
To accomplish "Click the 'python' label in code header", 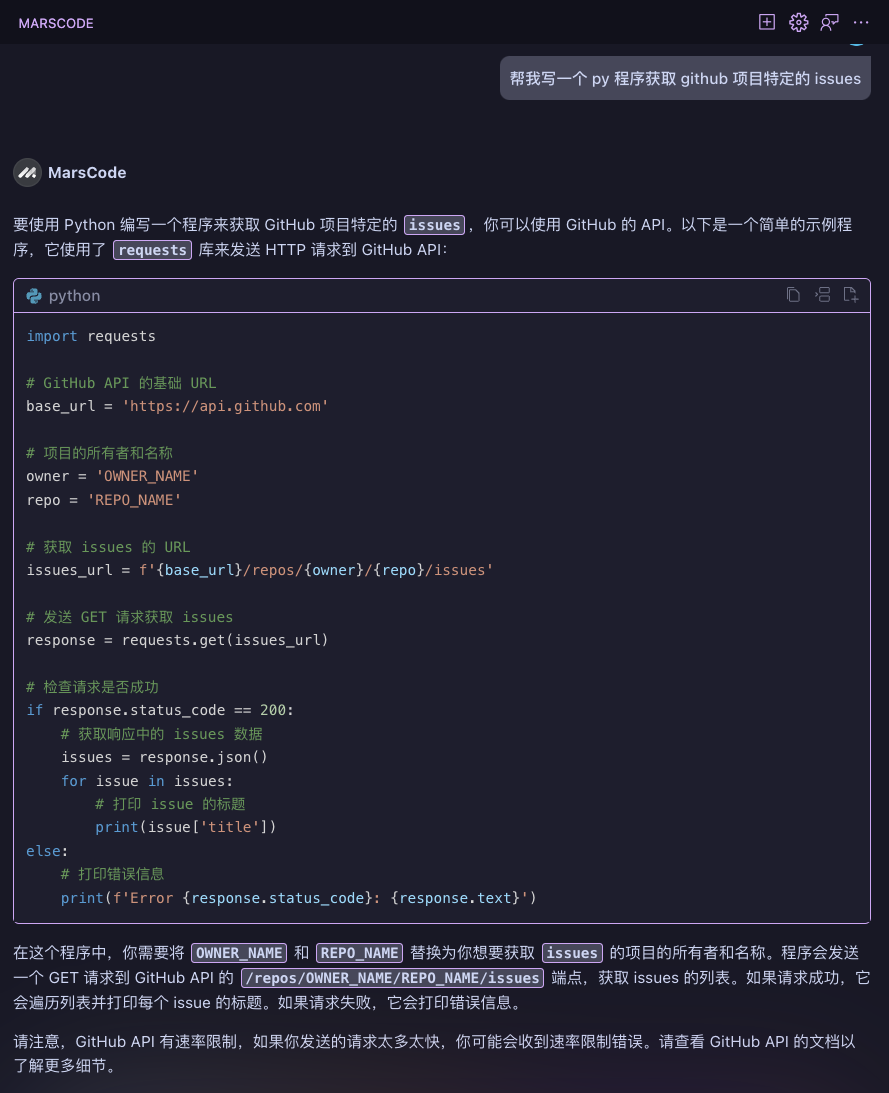I will point(75,296).
